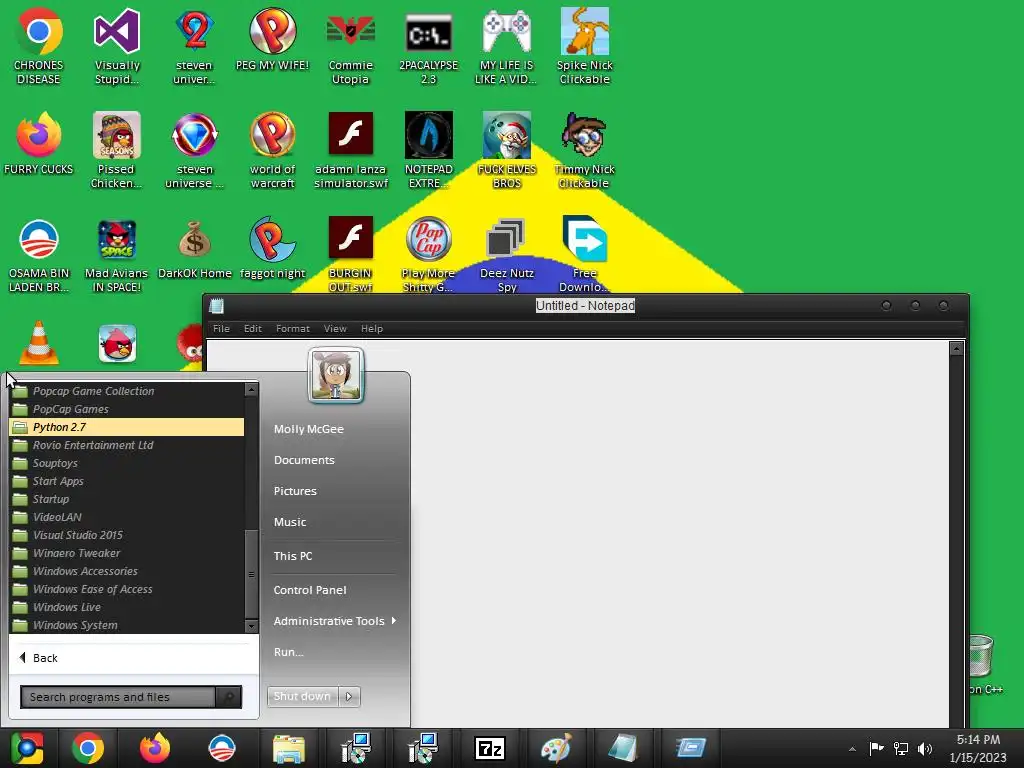Select the Timmy Nick Clickable icon
The width and height of the screenshot is (1024, 768).
(584, 150)
